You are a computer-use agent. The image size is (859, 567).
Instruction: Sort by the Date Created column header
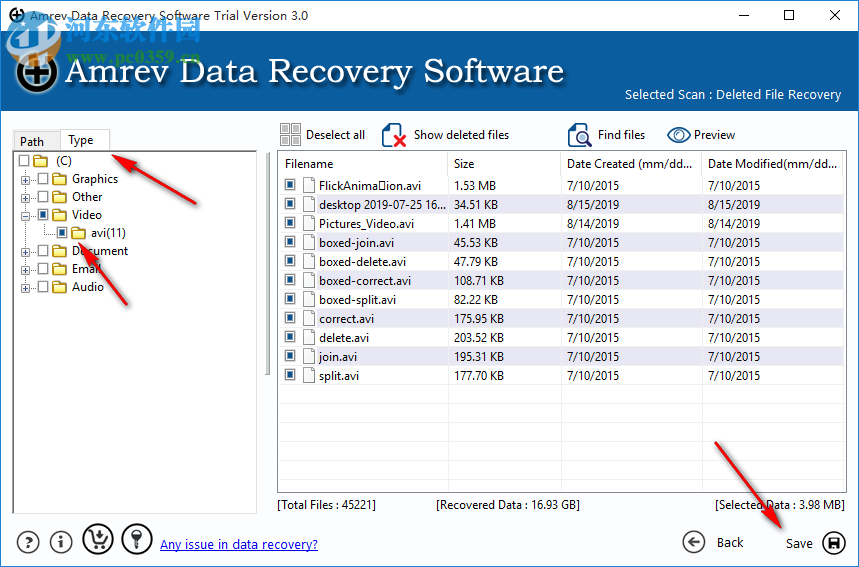pos(631,164)
